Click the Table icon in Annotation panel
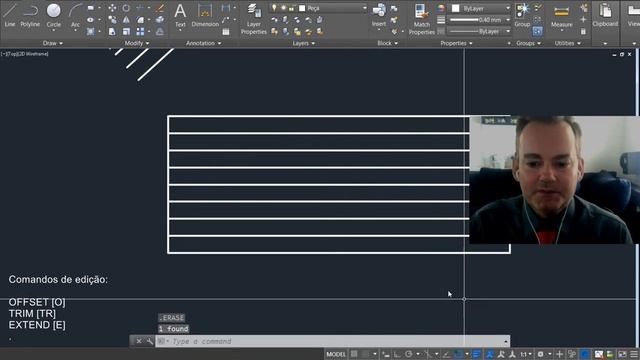This screenshot has height=360, width=640. tap(226, 31)
